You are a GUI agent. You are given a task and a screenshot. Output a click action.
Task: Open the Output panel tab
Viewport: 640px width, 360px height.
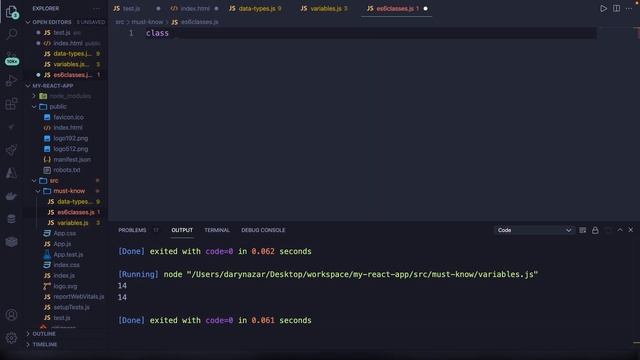point(182,230)
